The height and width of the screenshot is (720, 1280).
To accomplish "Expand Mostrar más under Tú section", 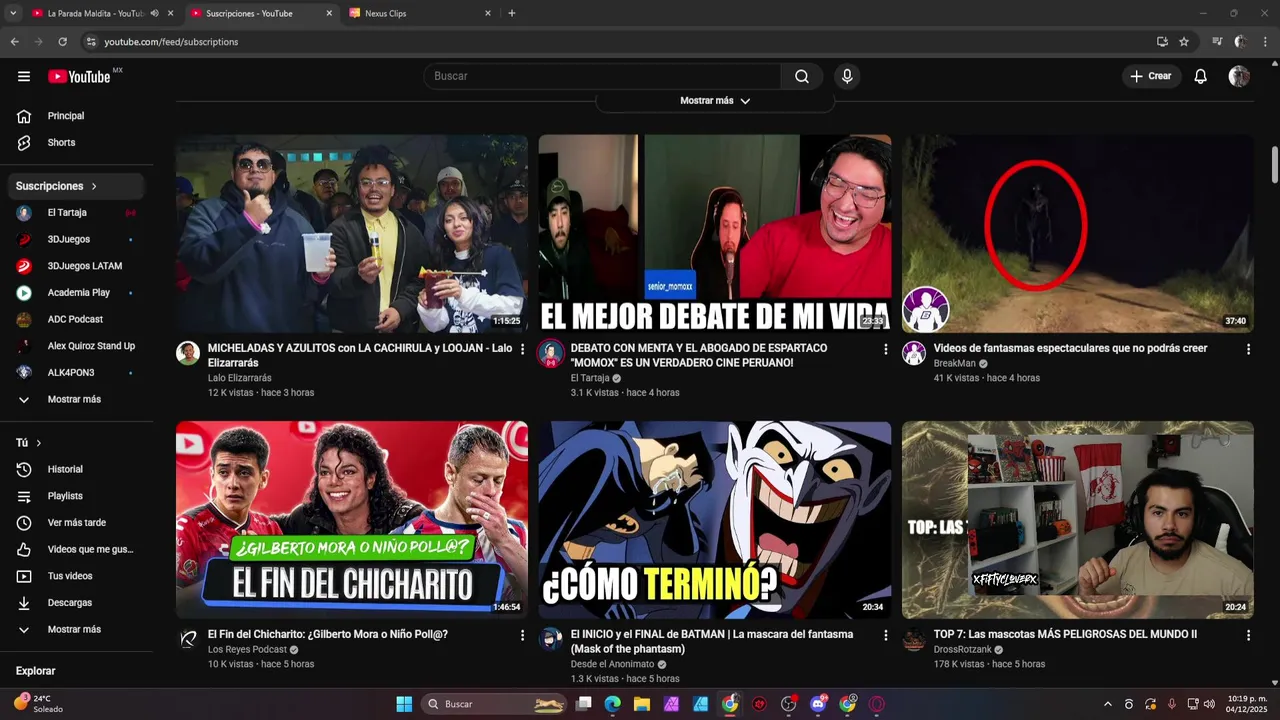I will pos(77,629).
